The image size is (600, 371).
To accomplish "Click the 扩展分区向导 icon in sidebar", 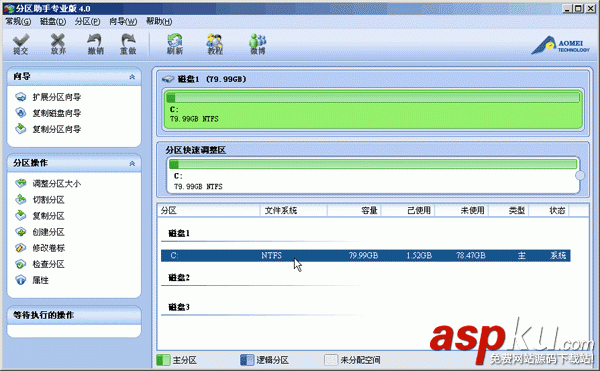I will (21, 97).
